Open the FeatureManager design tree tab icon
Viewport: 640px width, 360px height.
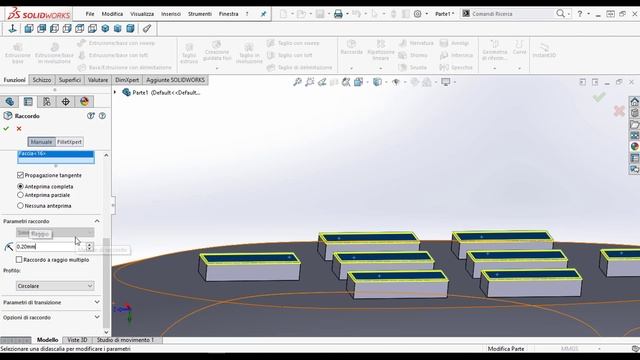pyautogui.click(x=9, y=102)
